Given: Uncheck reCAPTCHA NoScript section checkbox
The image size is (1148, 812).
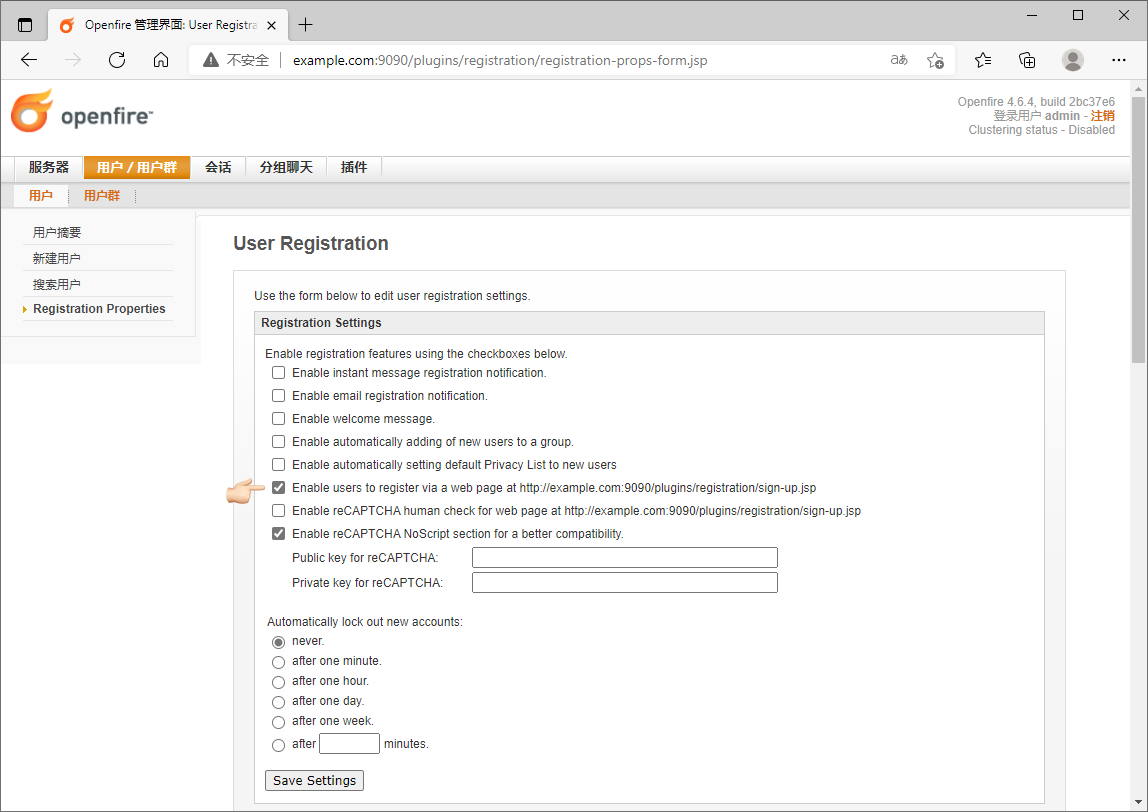Looking at the screenshot, I should [278, 534].
